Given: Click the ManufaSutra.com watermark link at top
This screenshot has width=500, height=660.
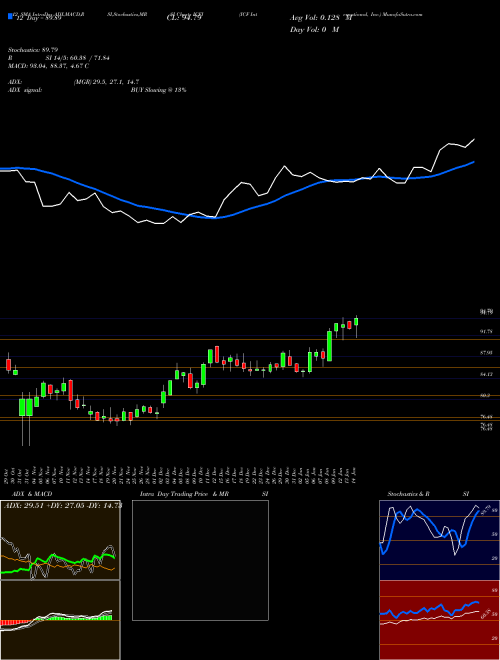Looking at the screenshot, I should (402, 14).
